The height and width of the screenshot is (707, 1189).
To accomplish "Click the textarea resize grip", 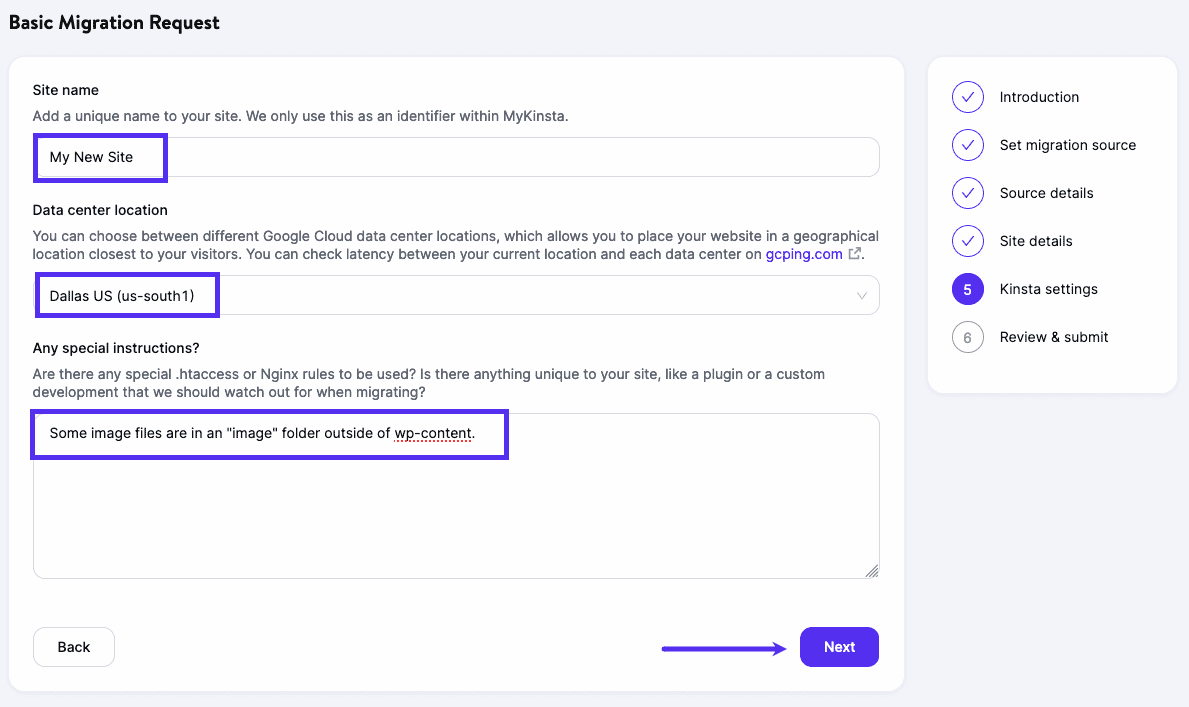I will click(870, 570).
